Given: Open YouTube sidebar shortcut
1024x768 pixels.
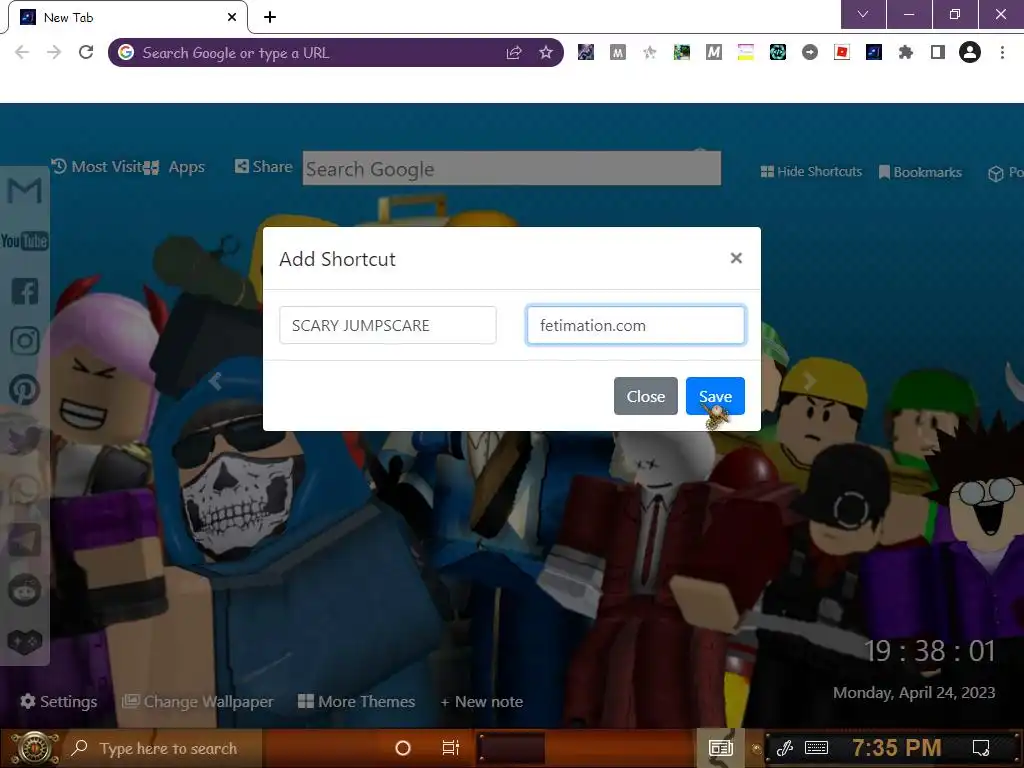Looking at the screenshot, I should tap(25, 241).
